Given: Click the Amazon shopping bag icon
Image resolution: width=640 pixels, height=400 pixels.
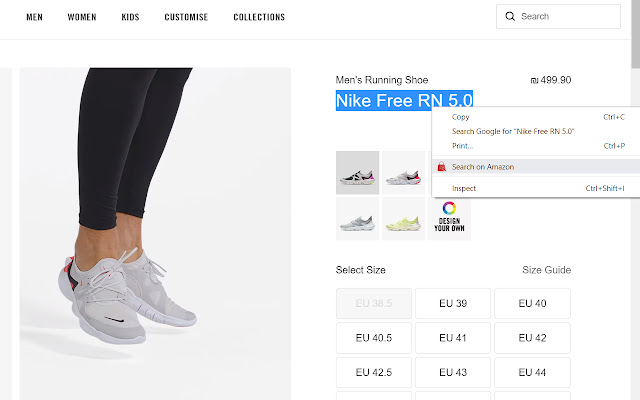Looking at the screenshot, I should (441, 167).
